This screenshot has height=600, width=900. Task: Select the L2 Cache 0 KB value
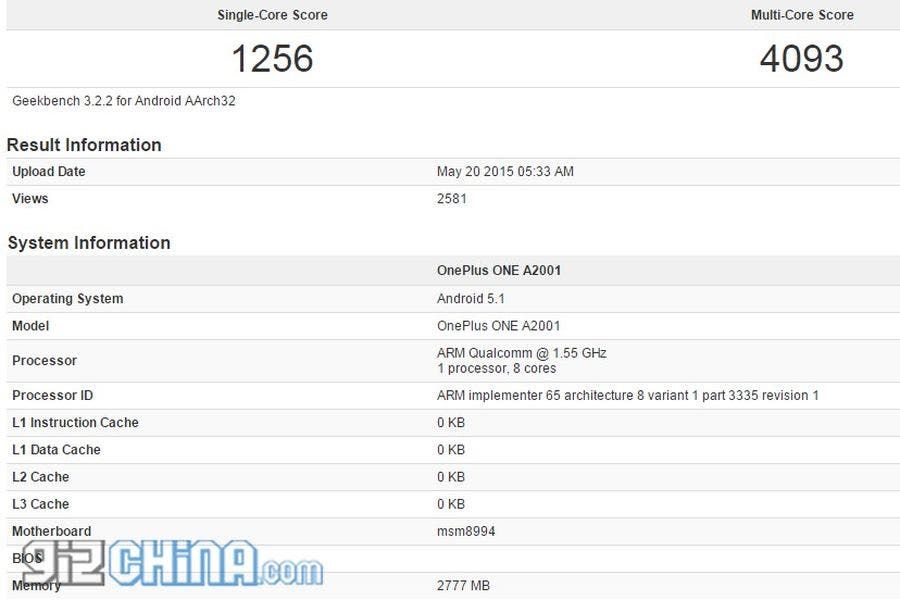[x=451, y=477]
